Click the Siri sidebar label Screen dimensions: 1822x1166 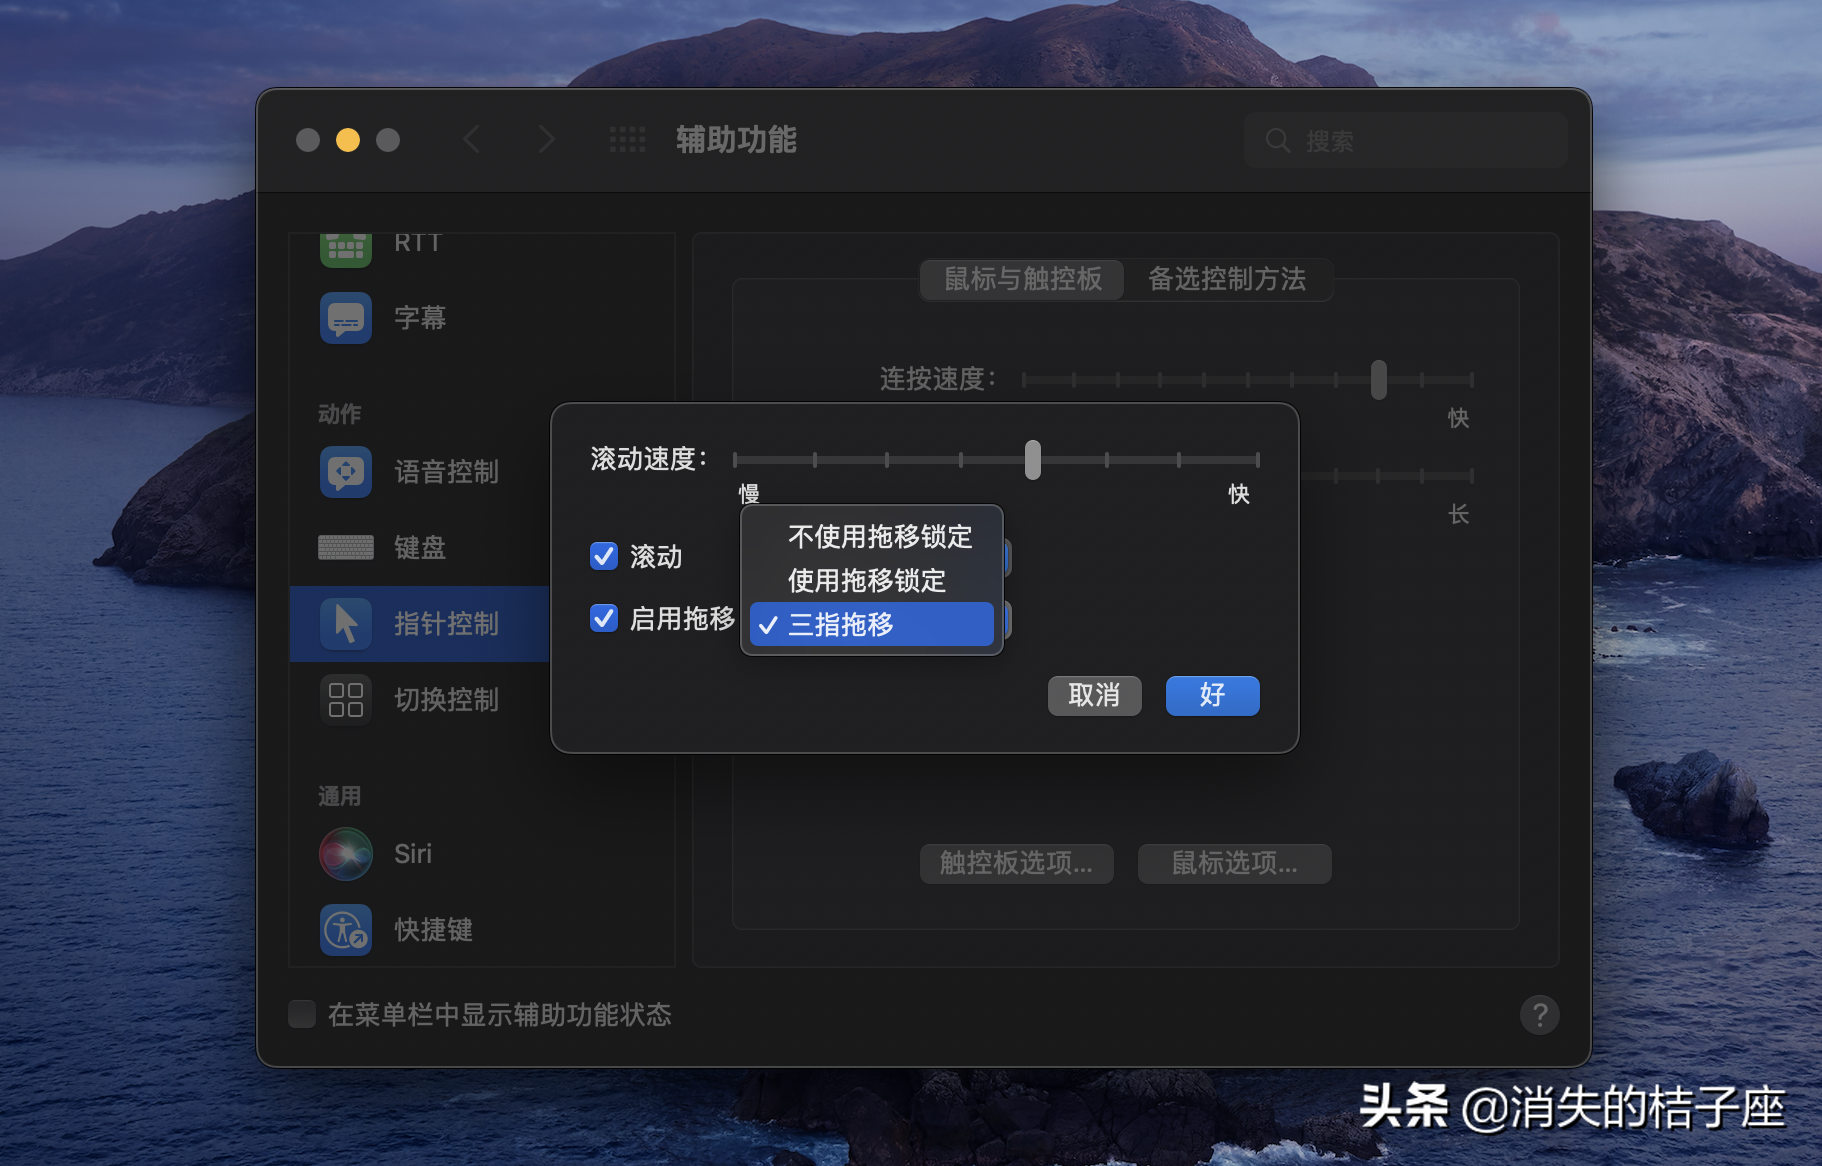(413, 854)
